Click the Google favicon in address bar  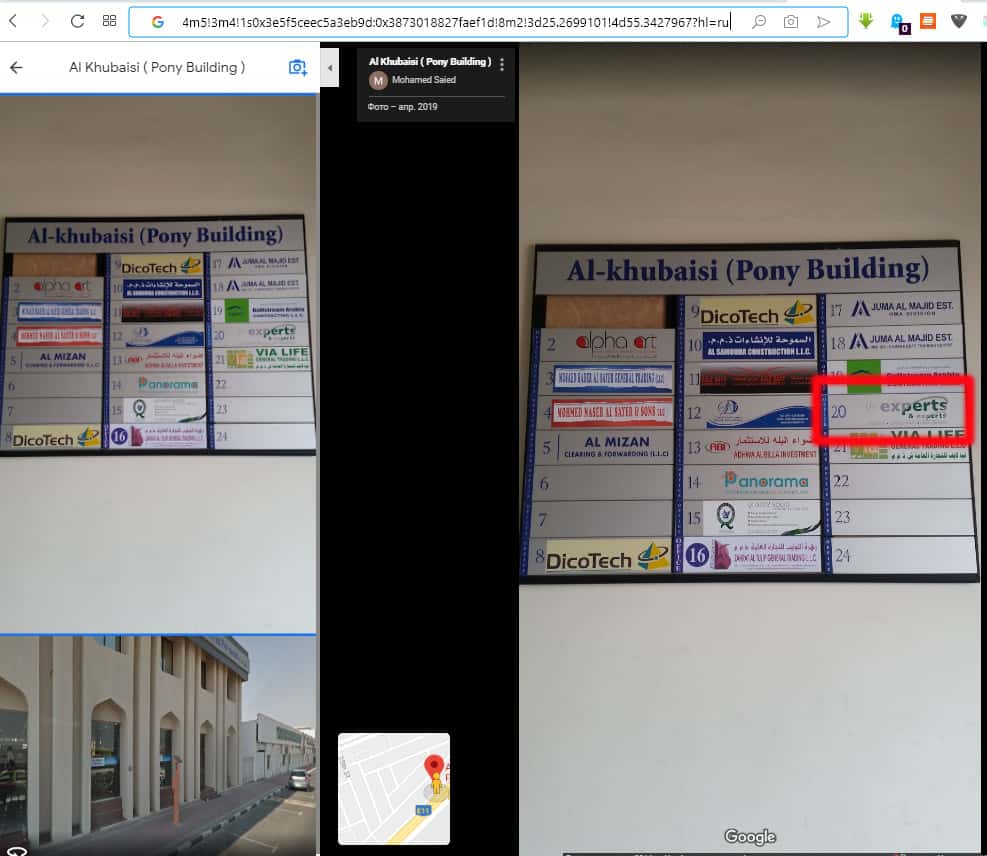pyautogui.click(x=157, y=22)
